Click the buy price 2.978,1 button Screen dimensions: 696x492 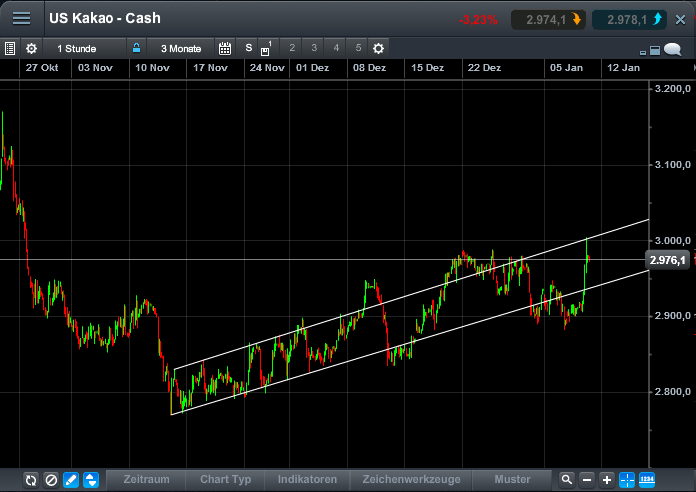[629, 19]
